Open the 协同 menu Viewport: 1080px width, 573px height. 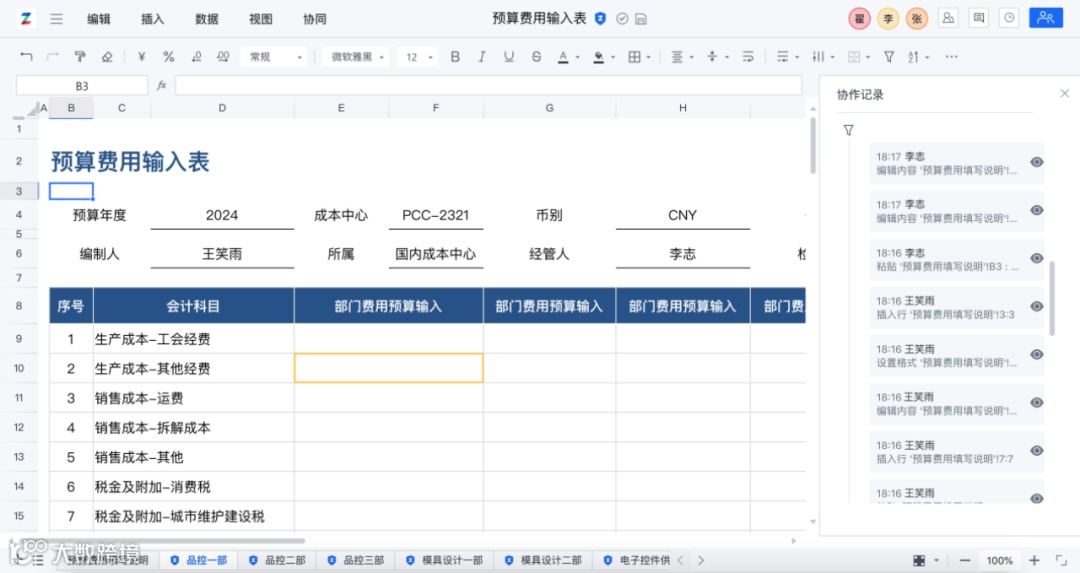[x=315, y=19]
